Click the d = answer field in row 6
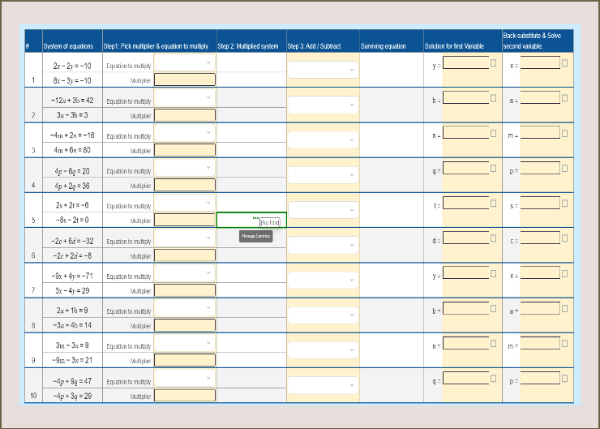The image size is (600, 429). tap(466, 238)
